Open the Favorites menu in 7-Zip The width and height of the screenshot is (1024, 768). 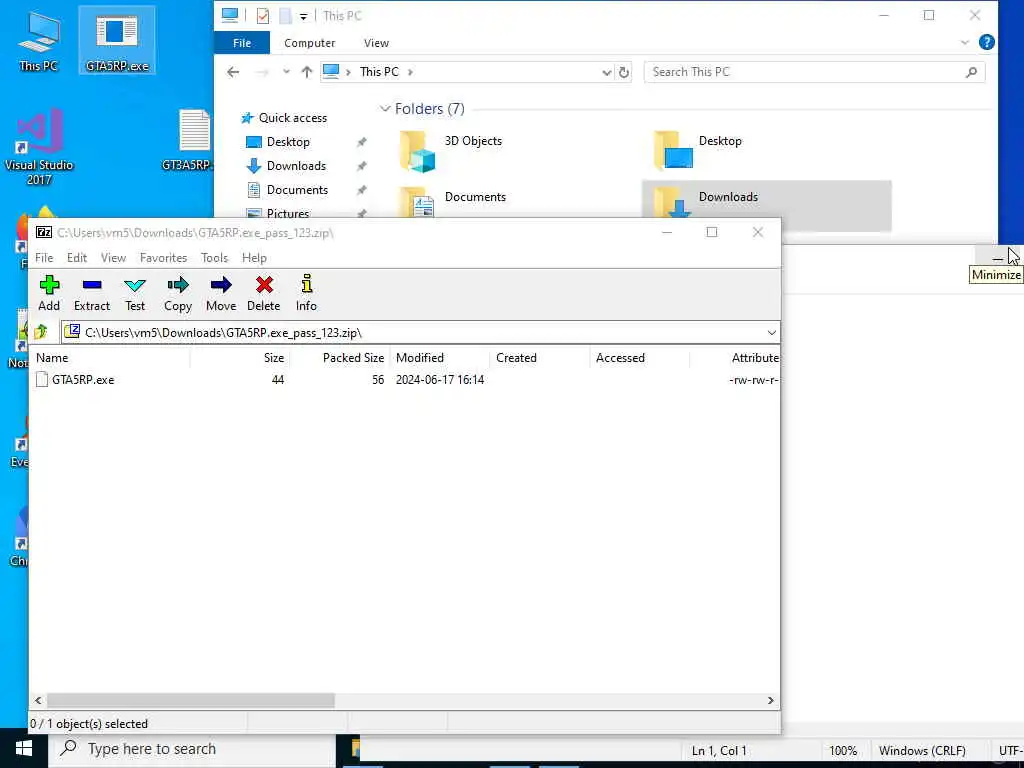pyautogui.click(x=163, y=258)
